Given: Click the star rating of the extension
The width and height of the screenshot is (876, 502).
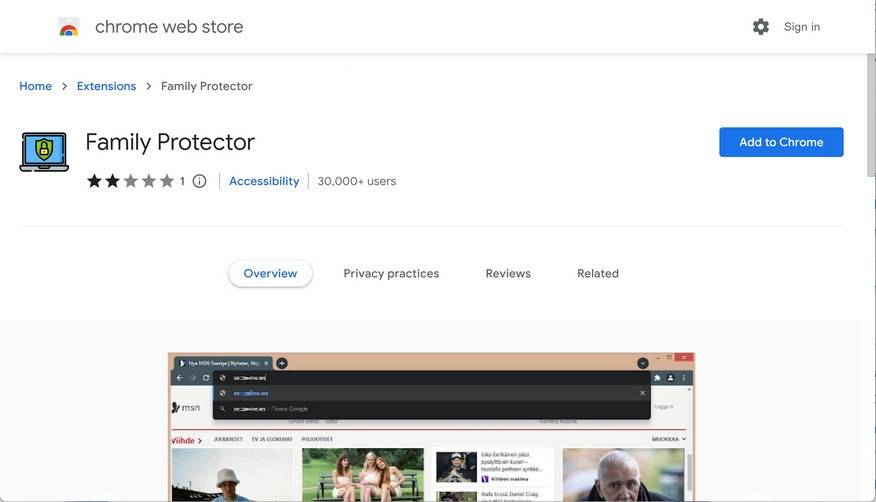Looking at the screenshot, I should pyautogui.click(x=131, y=181).
